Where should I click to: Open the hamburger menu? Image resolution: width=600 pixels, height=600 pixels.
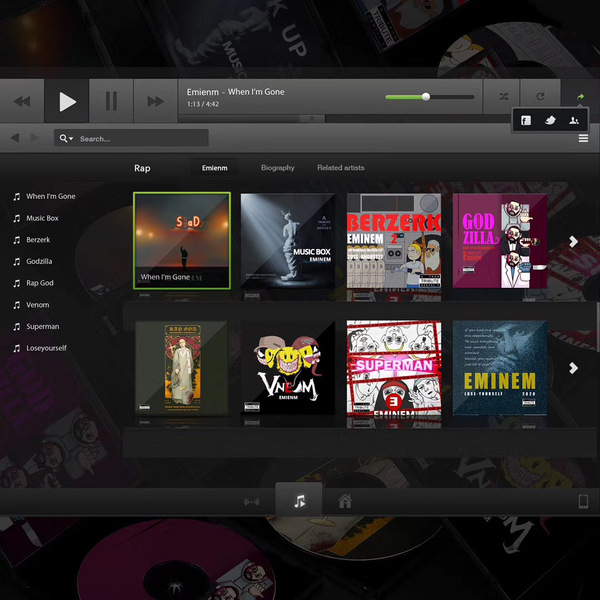583,138
